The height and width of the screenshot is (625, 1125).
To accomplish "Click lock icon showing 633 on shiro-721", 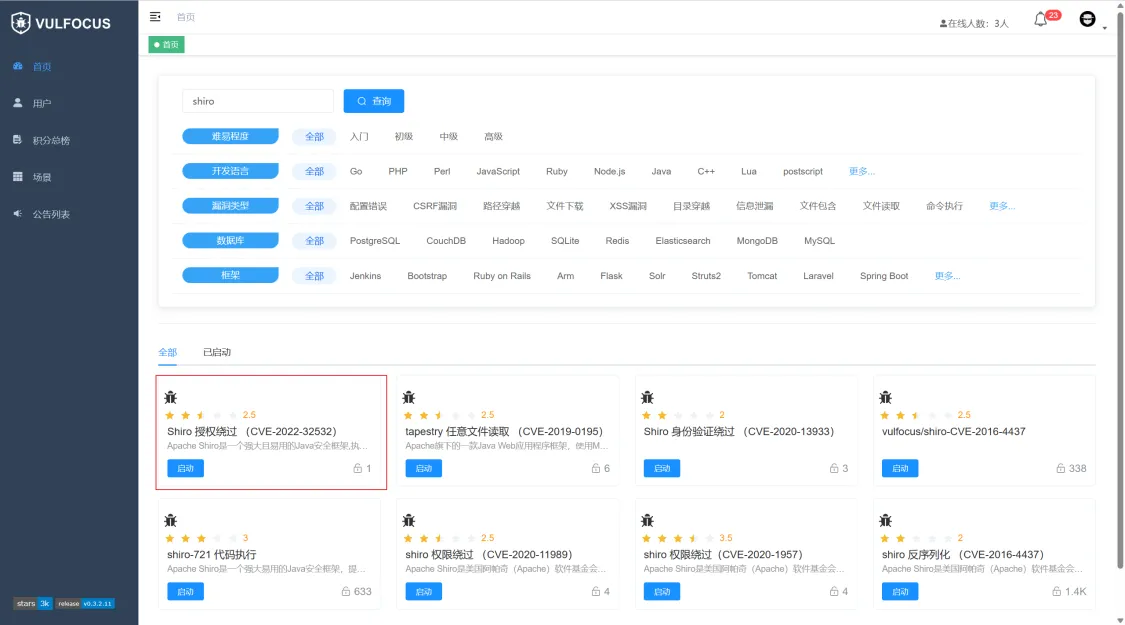I will point(346,592).
